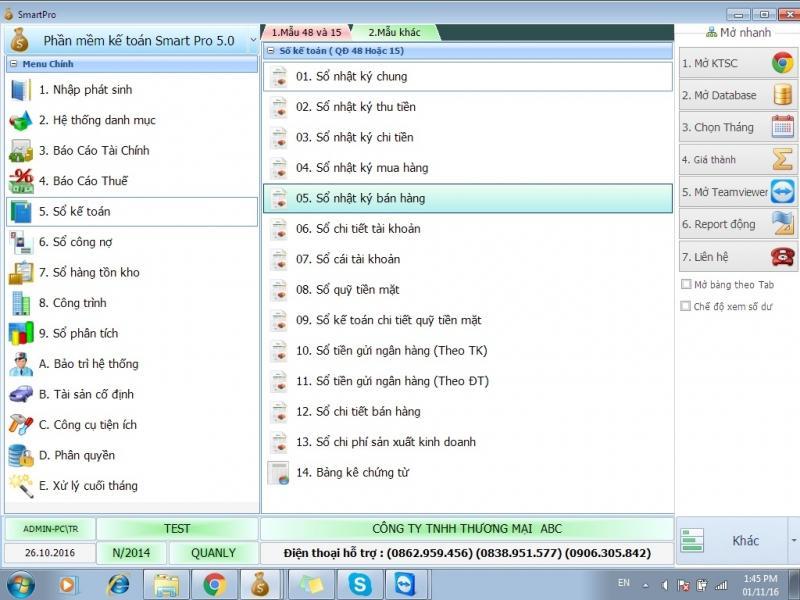800x600 pixels.
Task: Collapse the Sổ kế toán section header
Action: pyautogui.click(x=269, y=50)
